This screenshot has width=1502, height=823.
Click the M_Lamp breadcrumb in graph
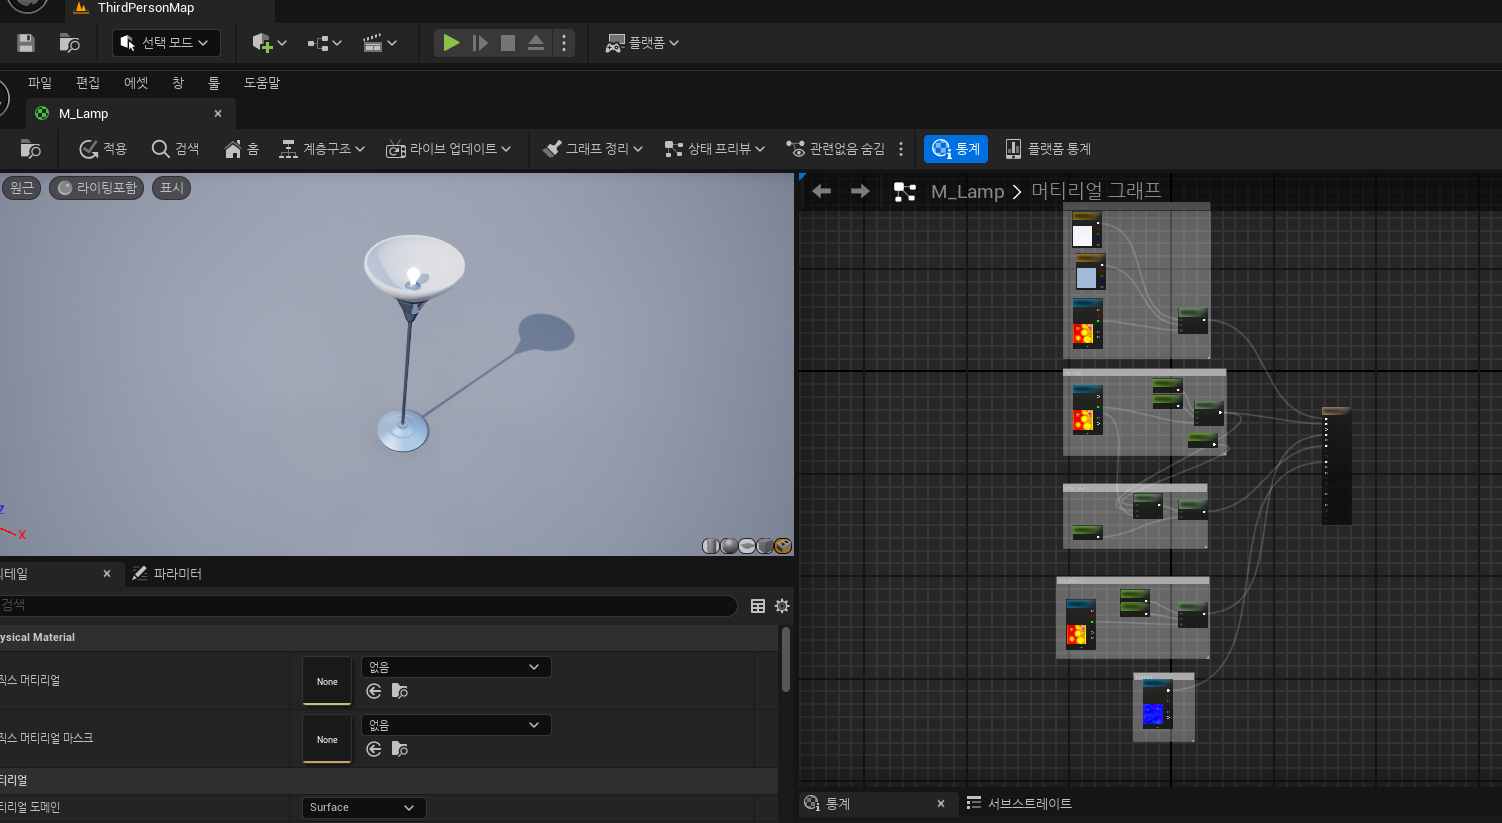967,191
